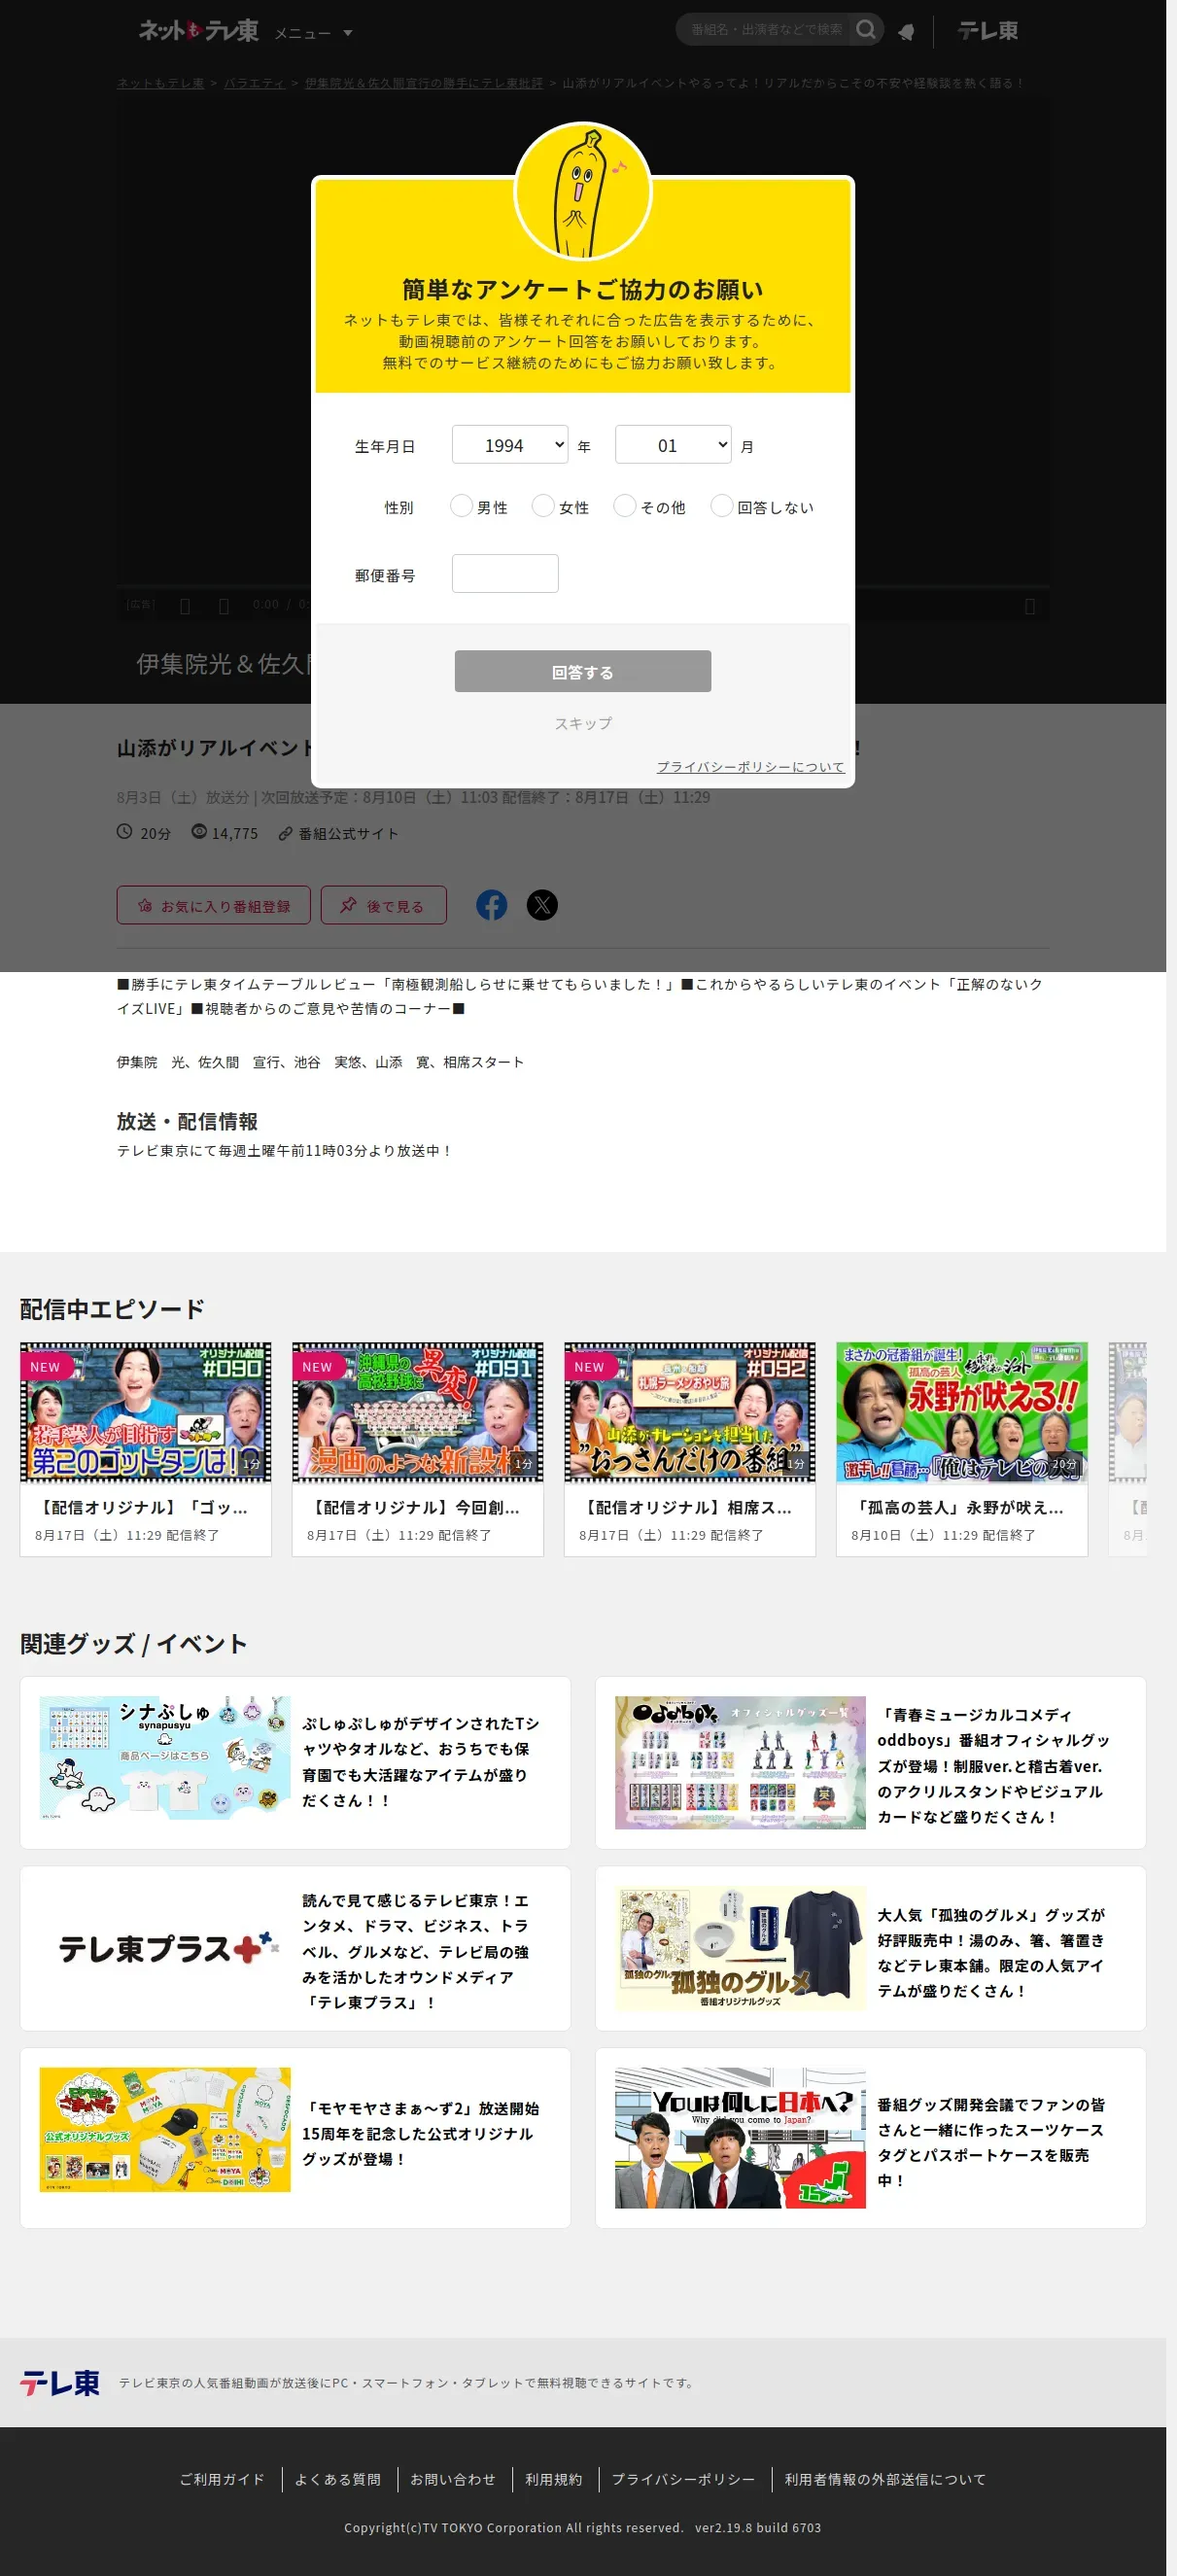Open ご利用ガイド footer link

222,2480
